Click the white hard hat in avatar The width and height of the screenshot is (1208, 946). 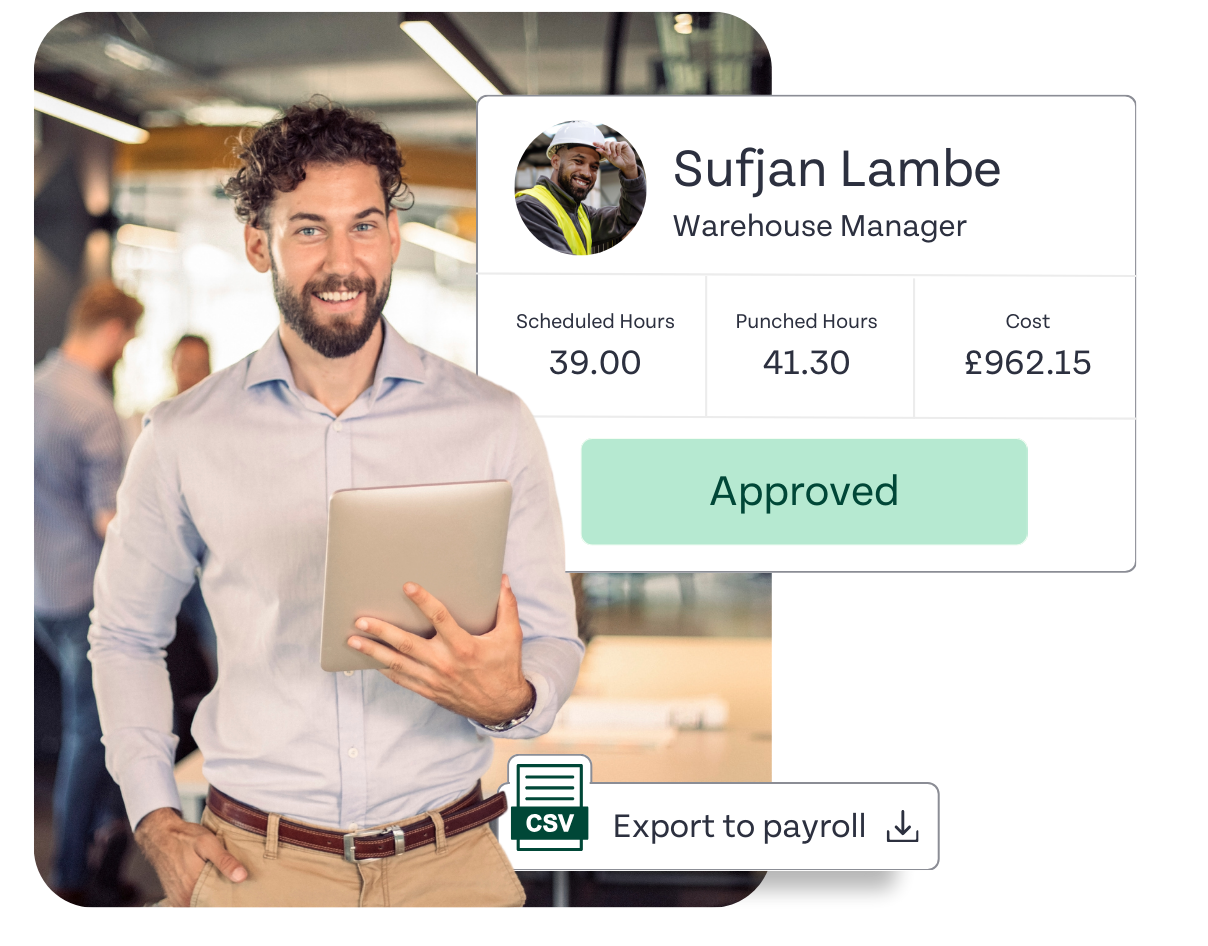click(578, 139)
